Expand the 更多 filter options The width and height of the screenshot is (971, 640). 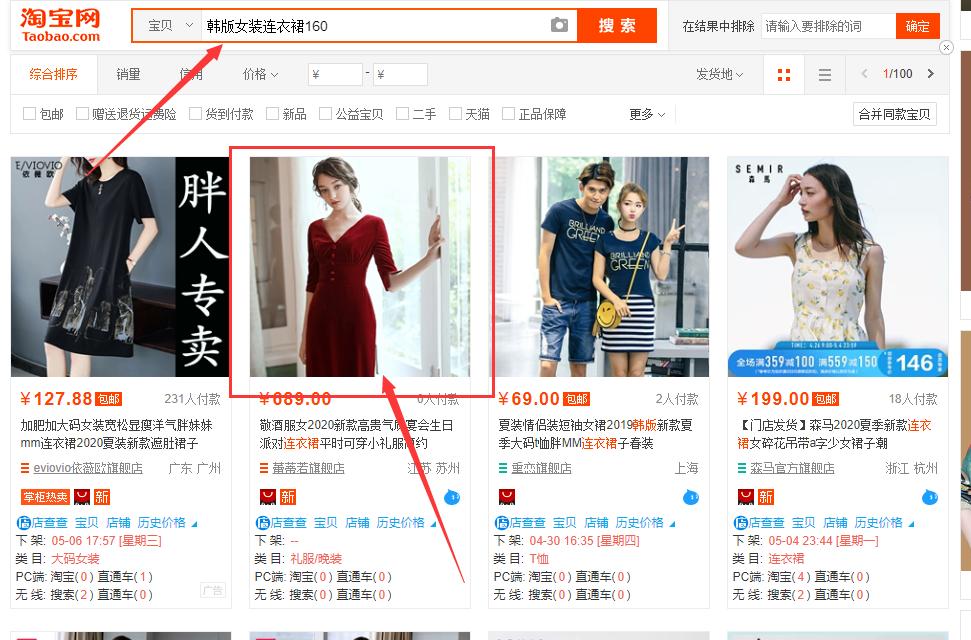tap(641, 113)
